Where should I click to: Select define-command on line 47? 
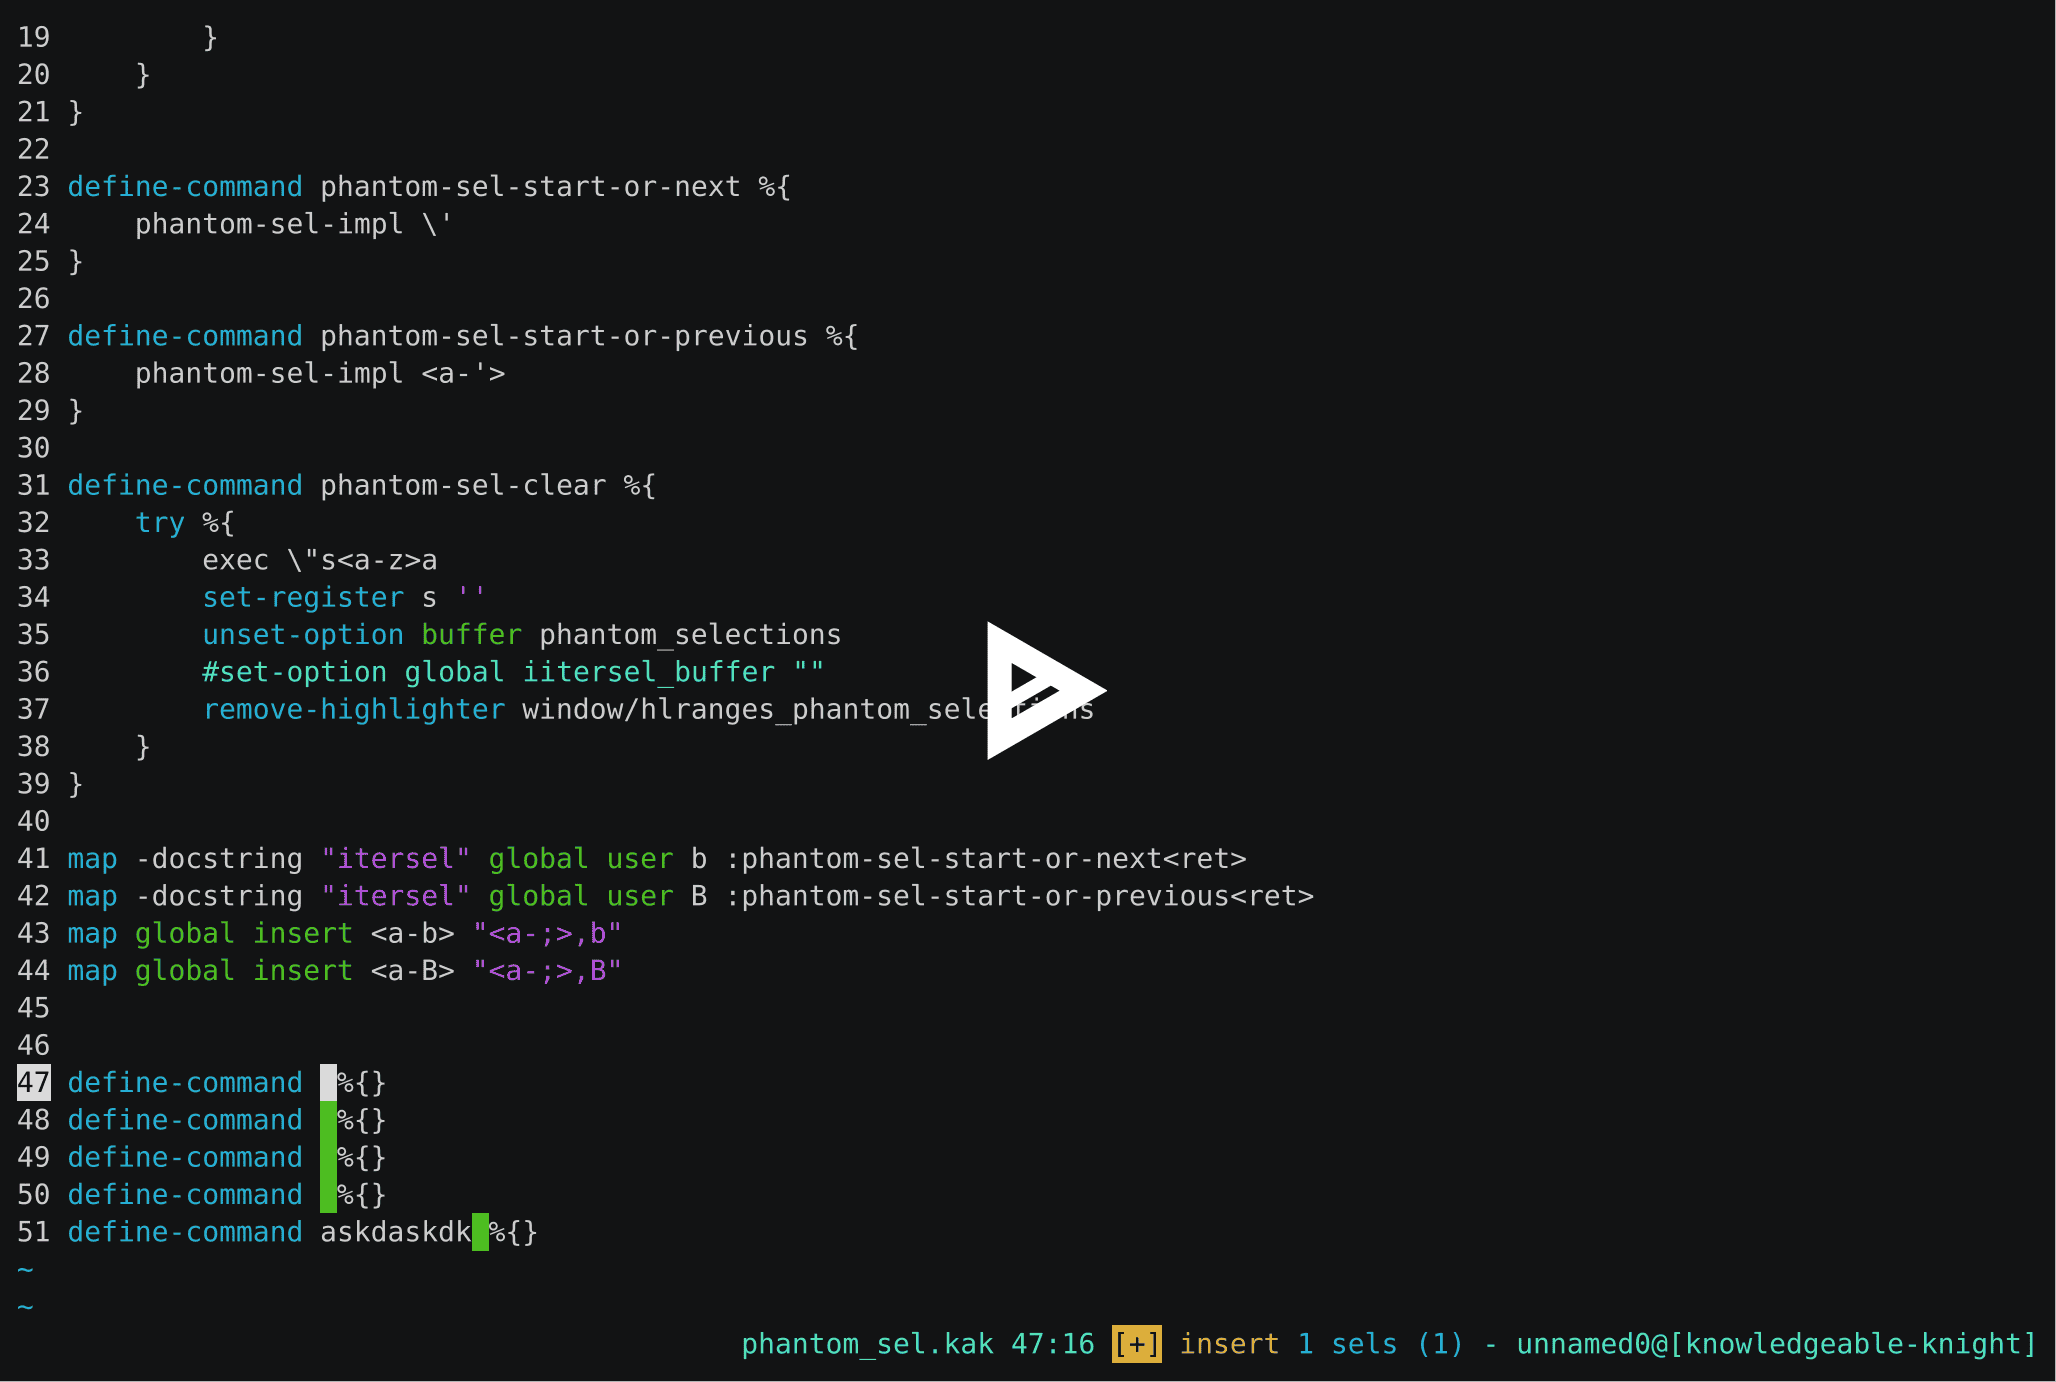tap(184, 1083)
